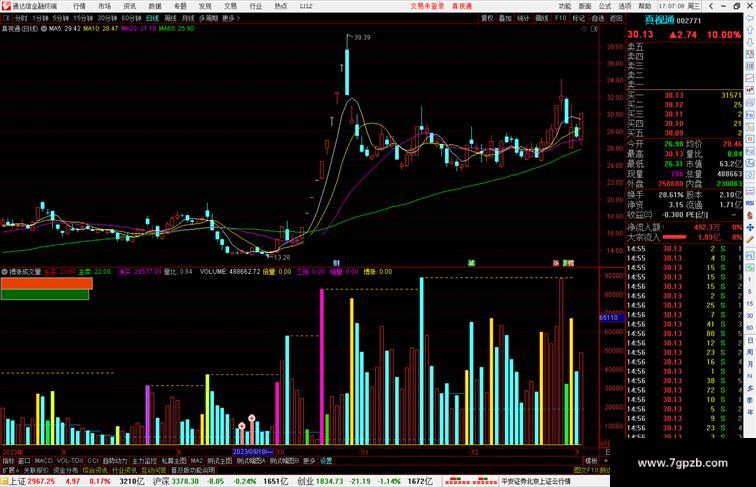This screenshot has height=487, width=756.
Task: Click the yellow icon before 上证 in status bar
Action: click(4, 481)
